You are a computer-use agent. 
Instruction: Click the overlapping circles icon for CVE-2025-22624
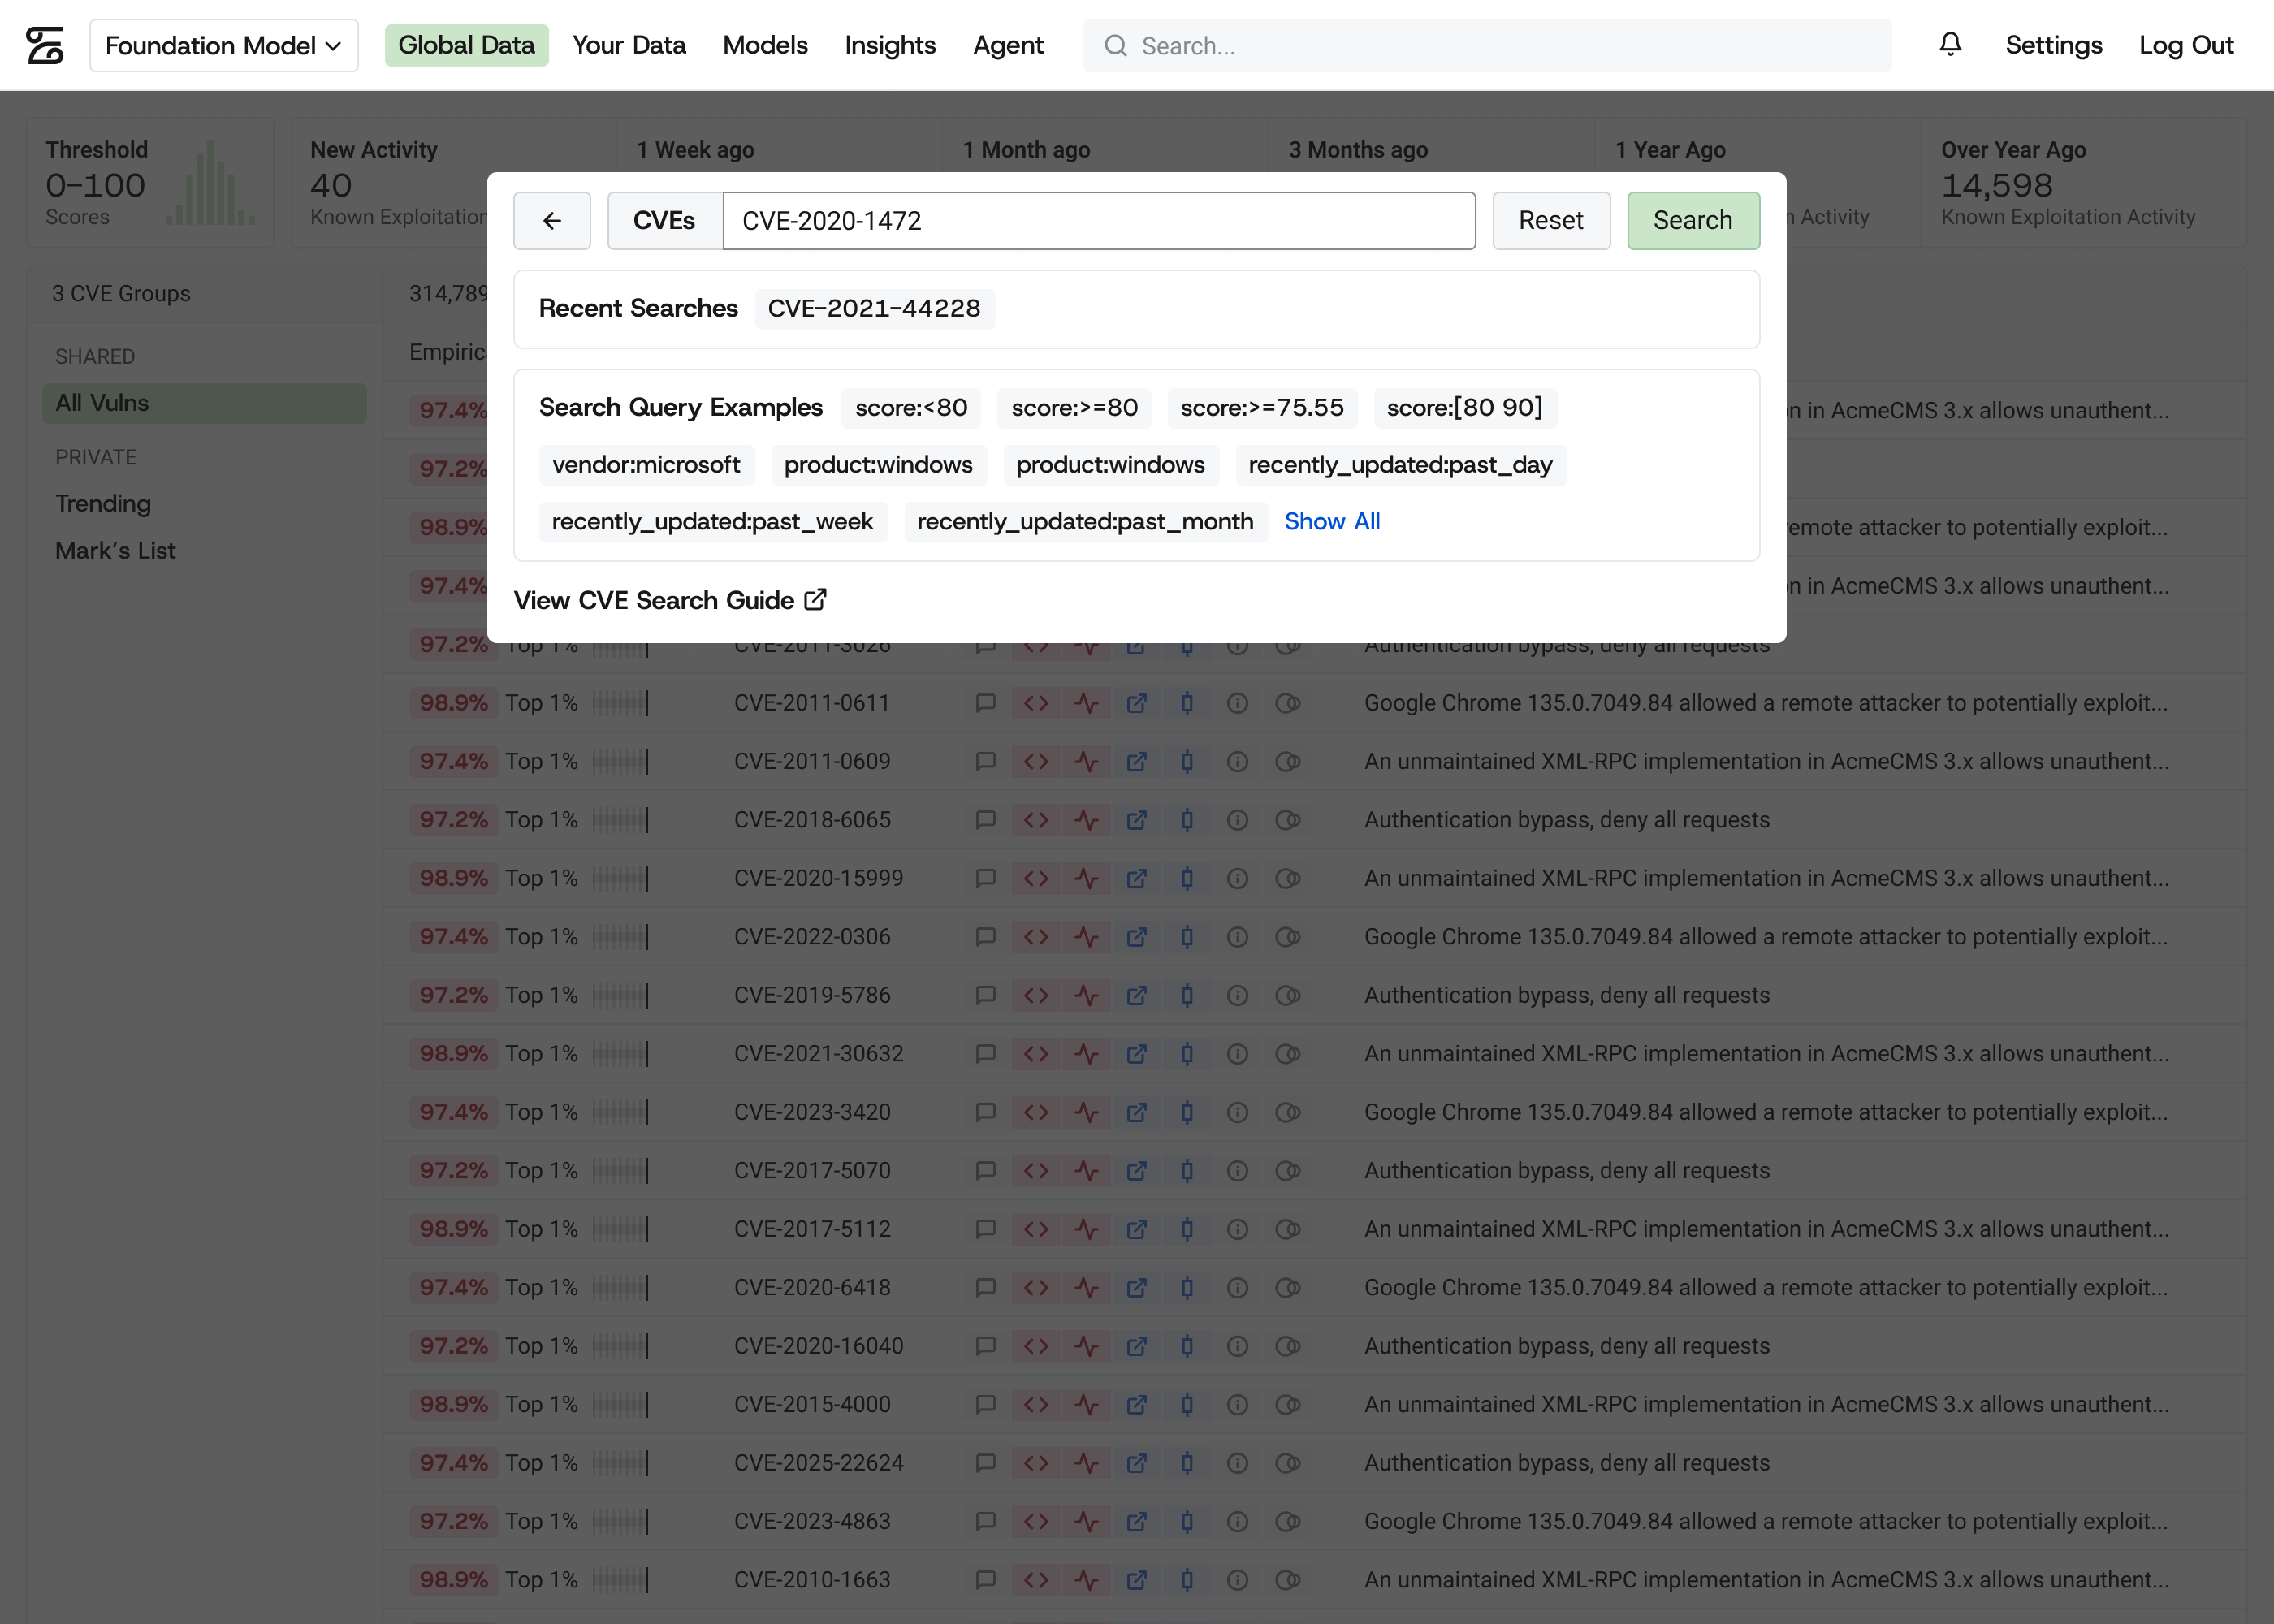pyautogui.click(x=1288, y=1463)
